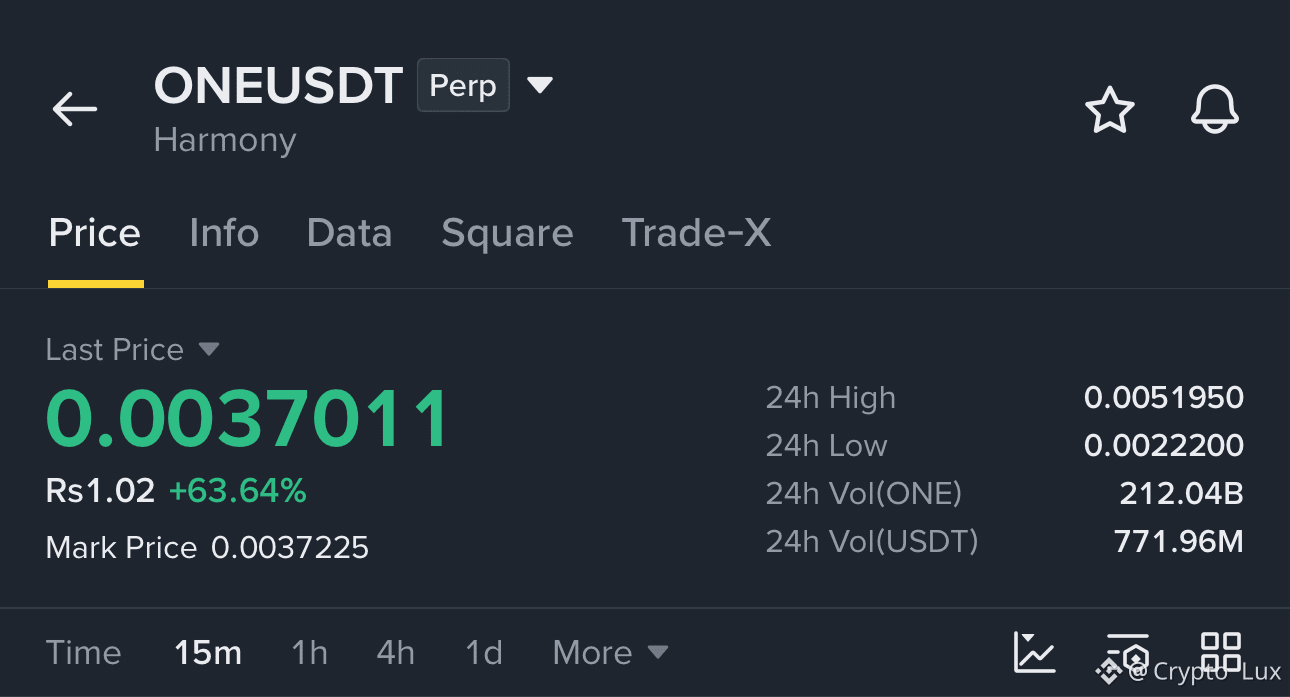Select the 1h timeframe
The image size is (1290, 697).
click(x=309, y=653)
